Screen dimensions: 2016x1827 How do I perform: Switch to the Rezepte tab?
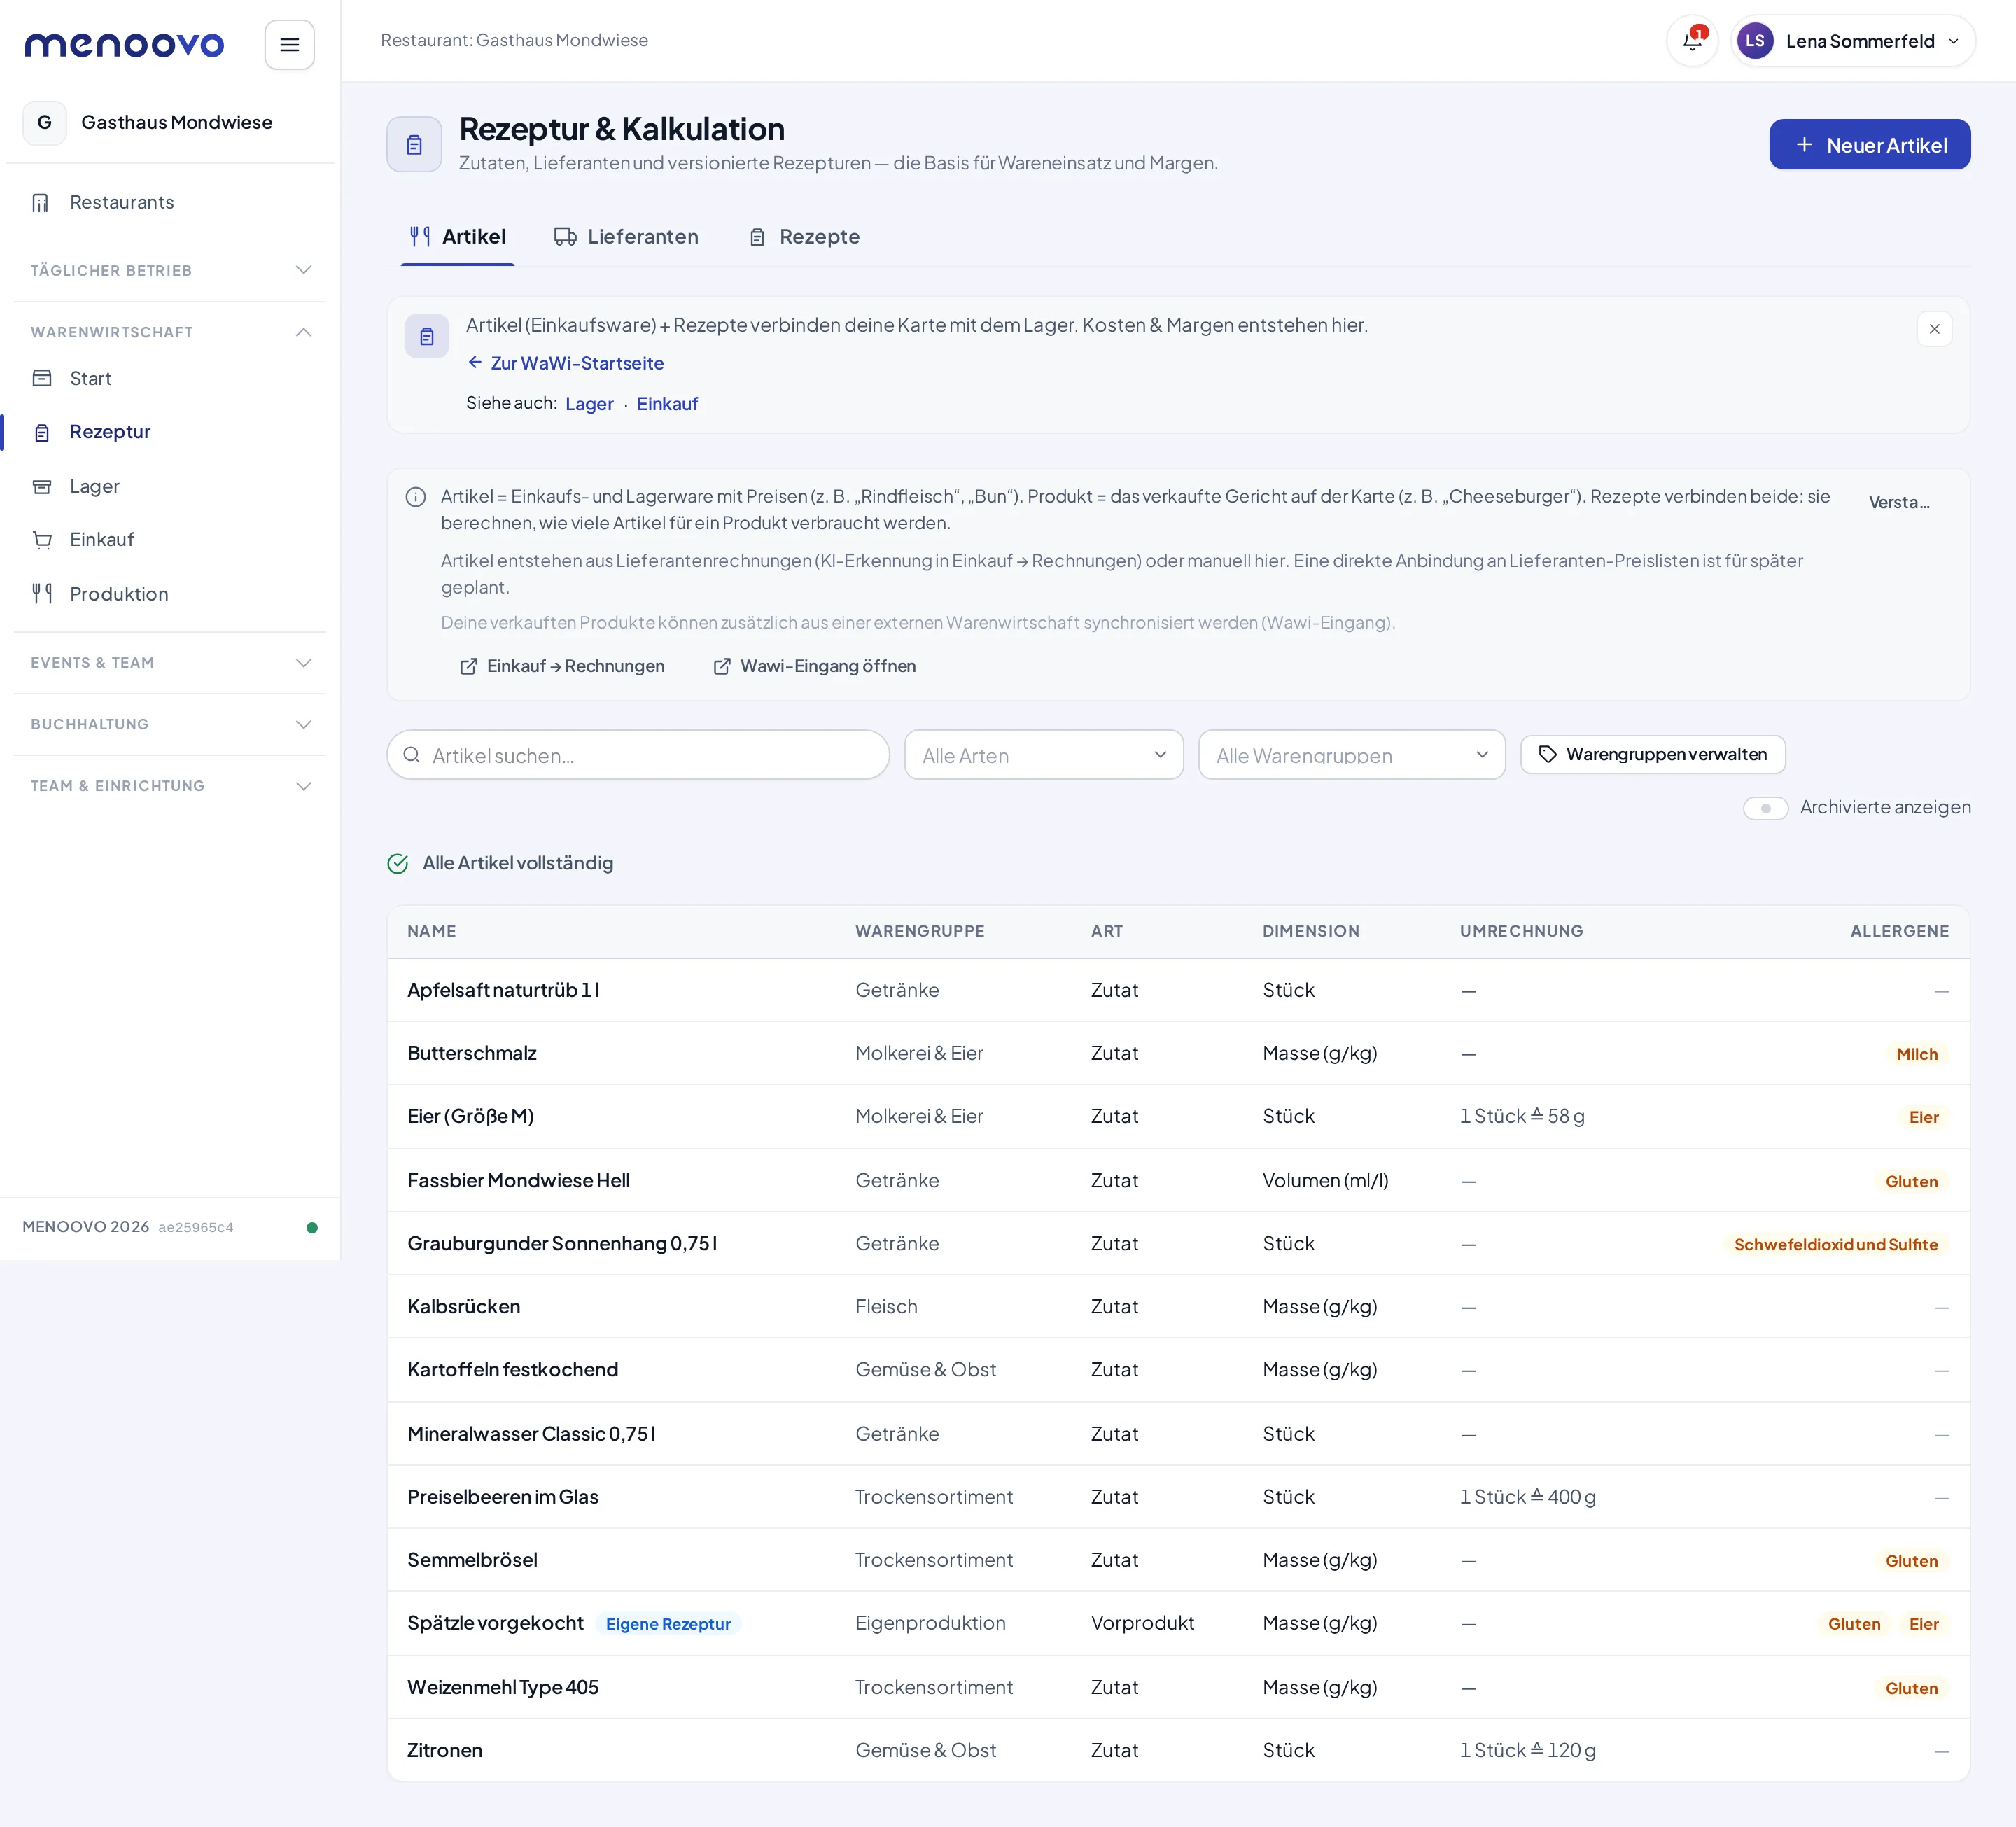[x=804, y=237]
